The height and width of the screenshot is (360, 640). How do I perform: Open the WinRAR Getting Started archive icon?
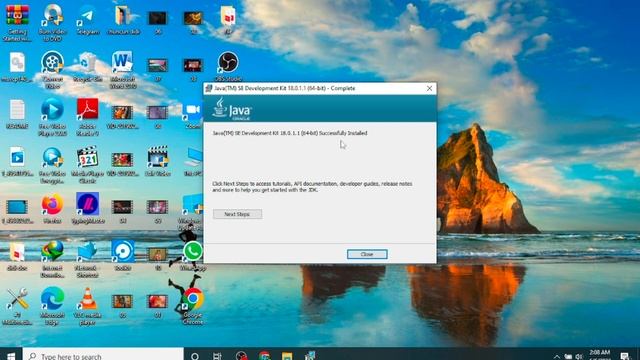(17, 22)
